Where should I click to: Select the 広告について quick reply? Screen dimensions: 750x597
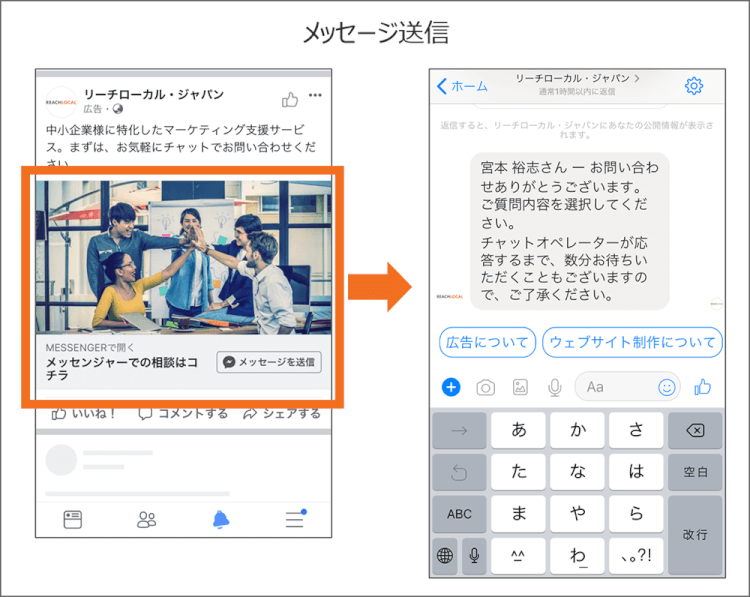pyautogui.click(x=487, y=342)
